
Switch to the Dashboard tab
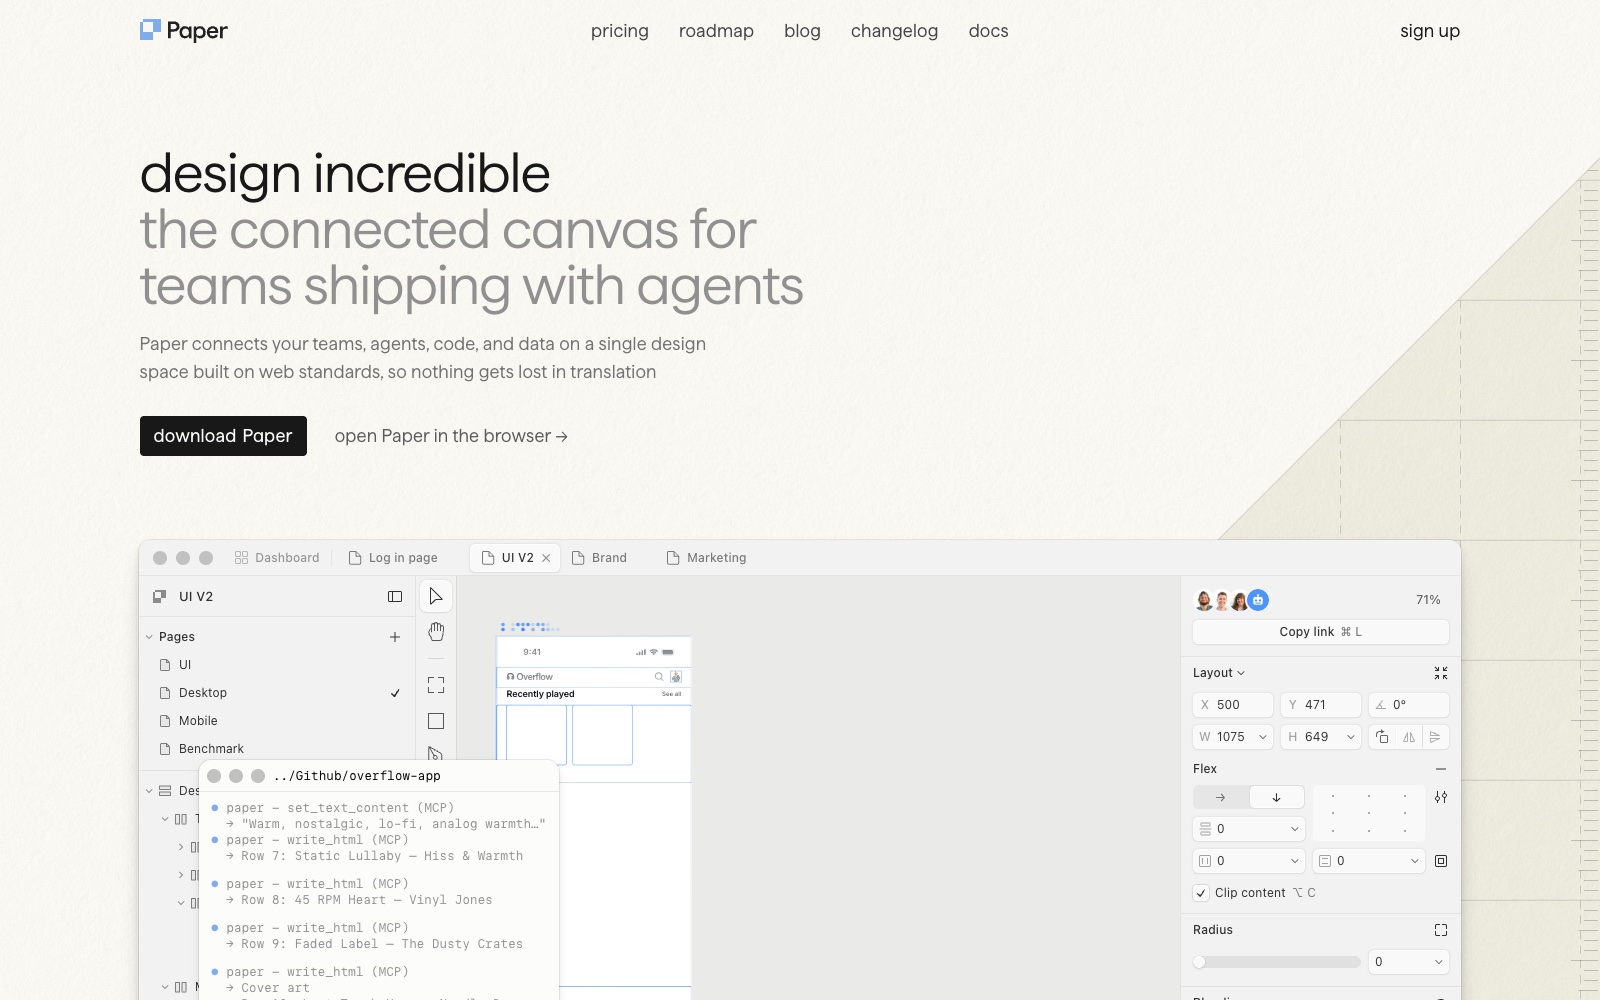point(277,558)
